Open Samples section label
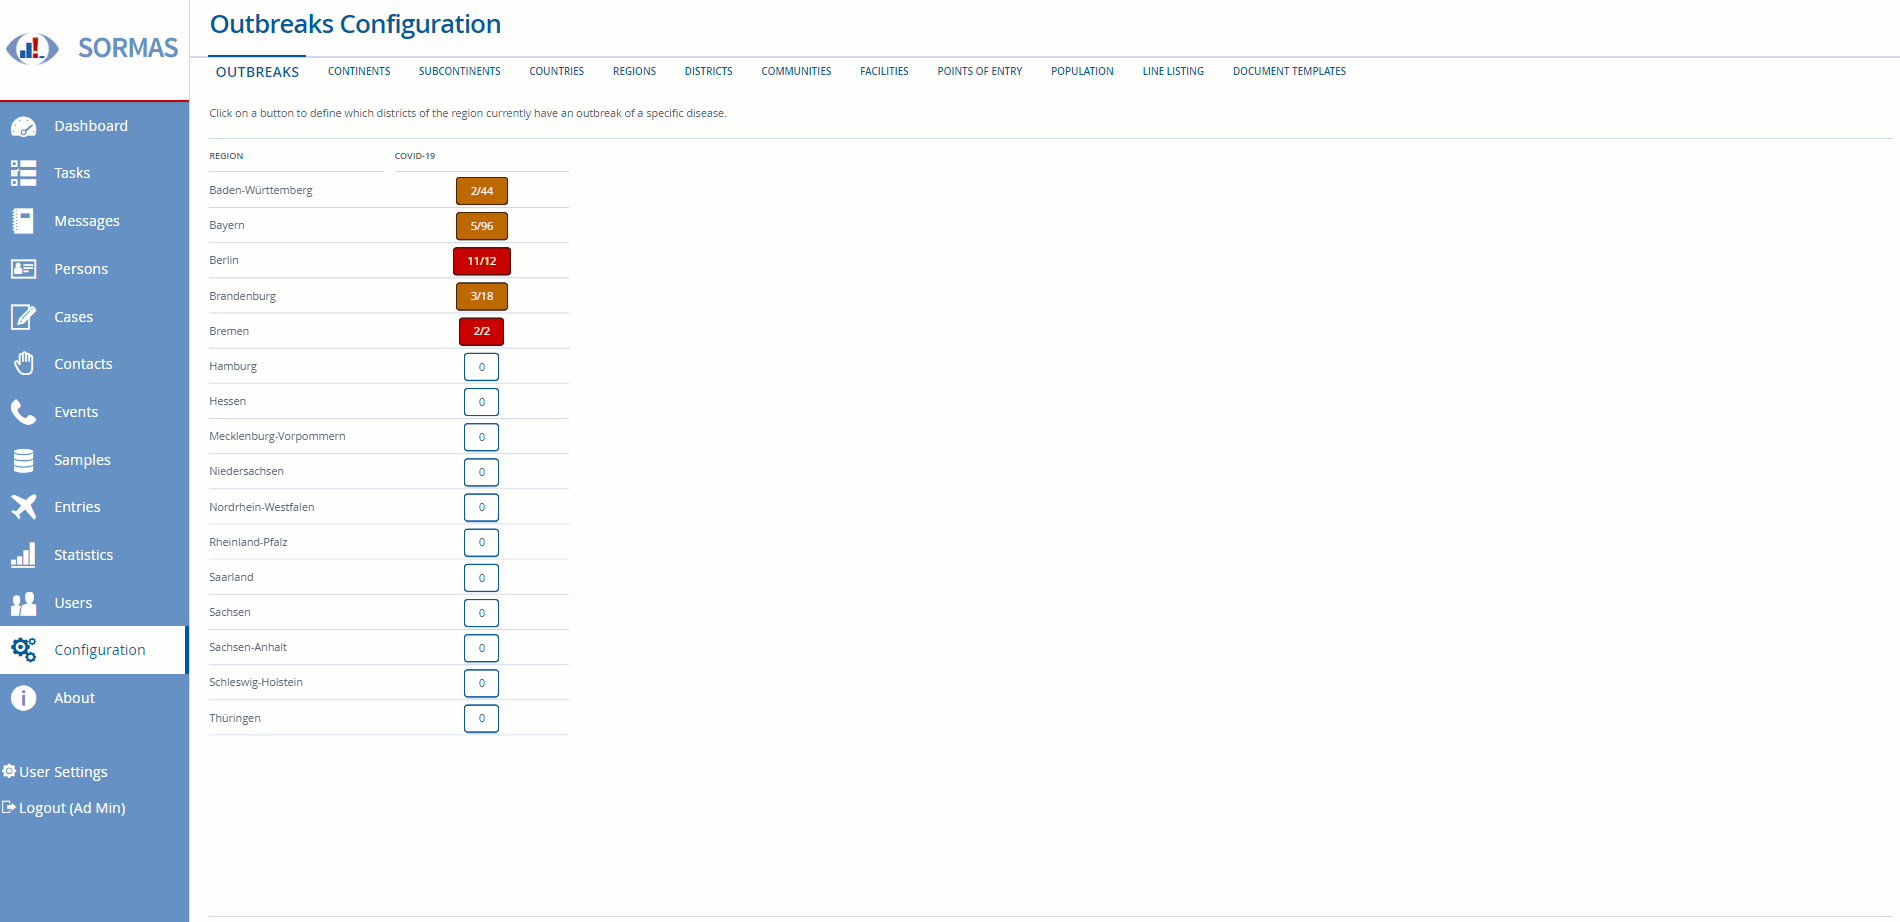This screenshot has width=1900, height=922. point(82,460)
